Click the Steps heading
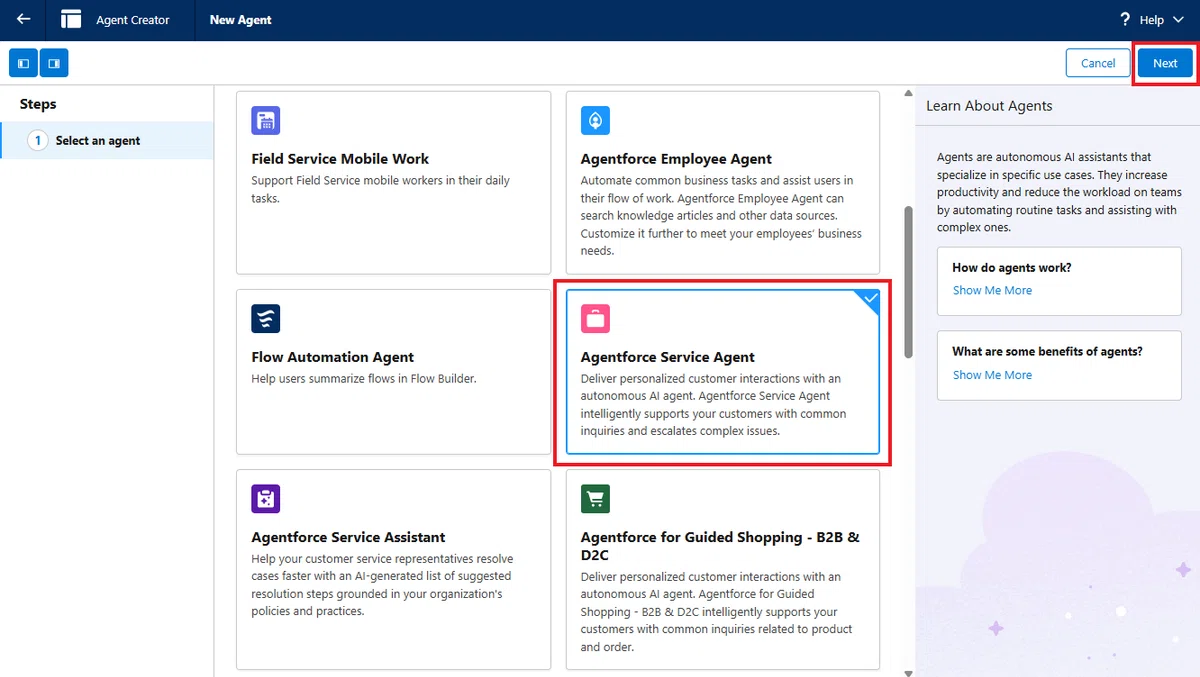Image resolution: width=1200 pixels, height=677 pixels. coord(38,104)
